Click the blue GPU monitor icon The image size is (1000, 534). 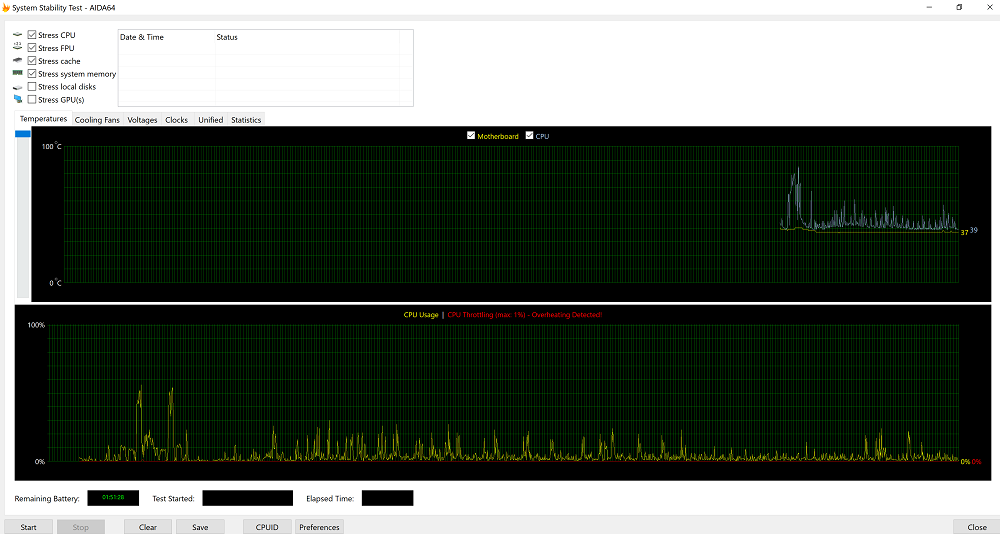17,100
